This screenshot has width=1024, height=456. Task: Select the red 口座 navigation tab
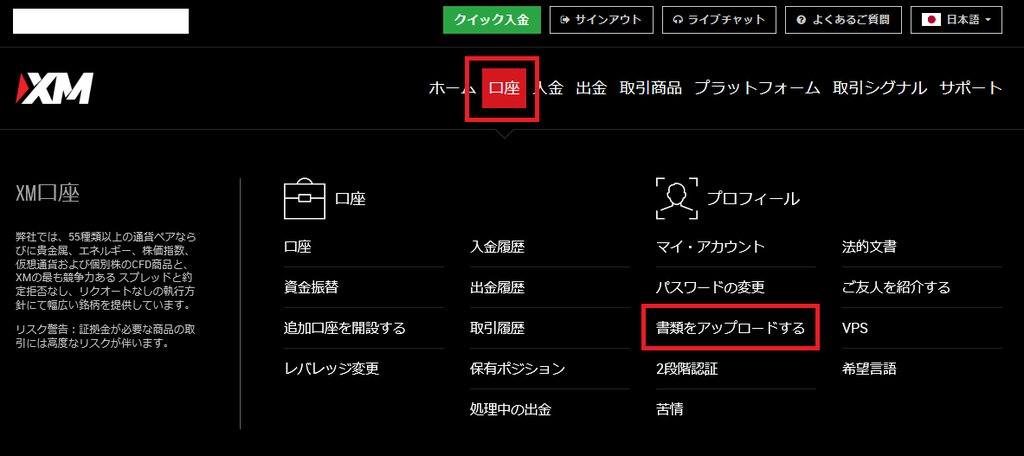pos(504,88)
